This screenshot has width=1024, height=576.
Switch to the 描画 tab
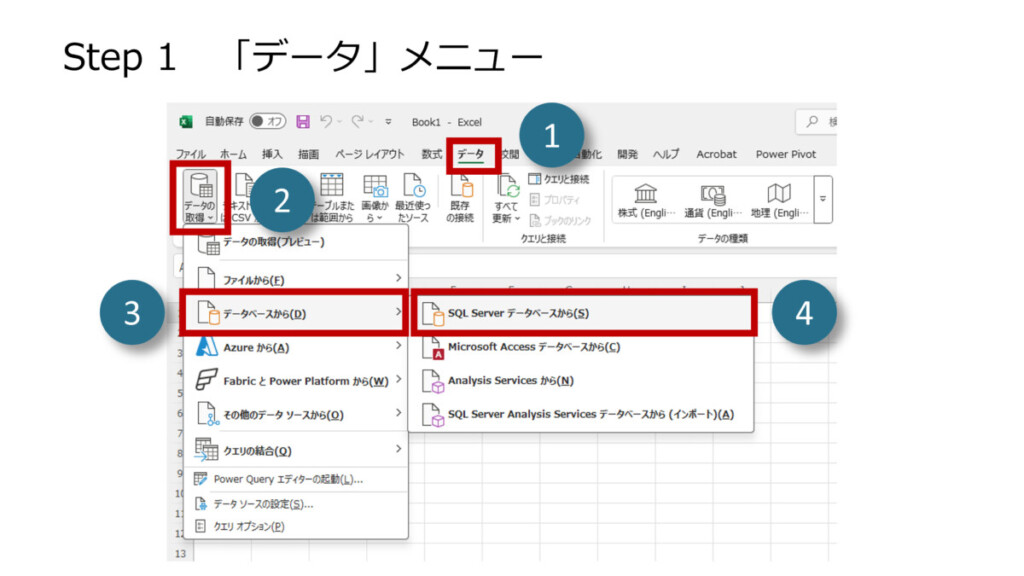tap(308, 154)
